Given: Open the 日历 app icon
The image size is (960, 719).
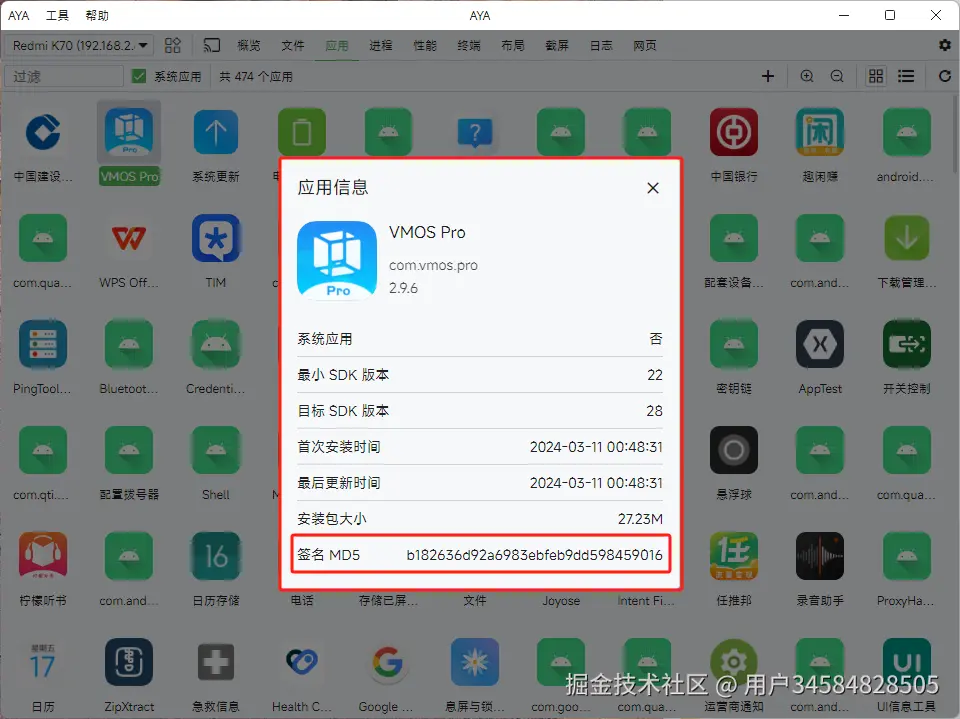Looking at the screenshot, I should pyautogui.click(x=43, y=662).
